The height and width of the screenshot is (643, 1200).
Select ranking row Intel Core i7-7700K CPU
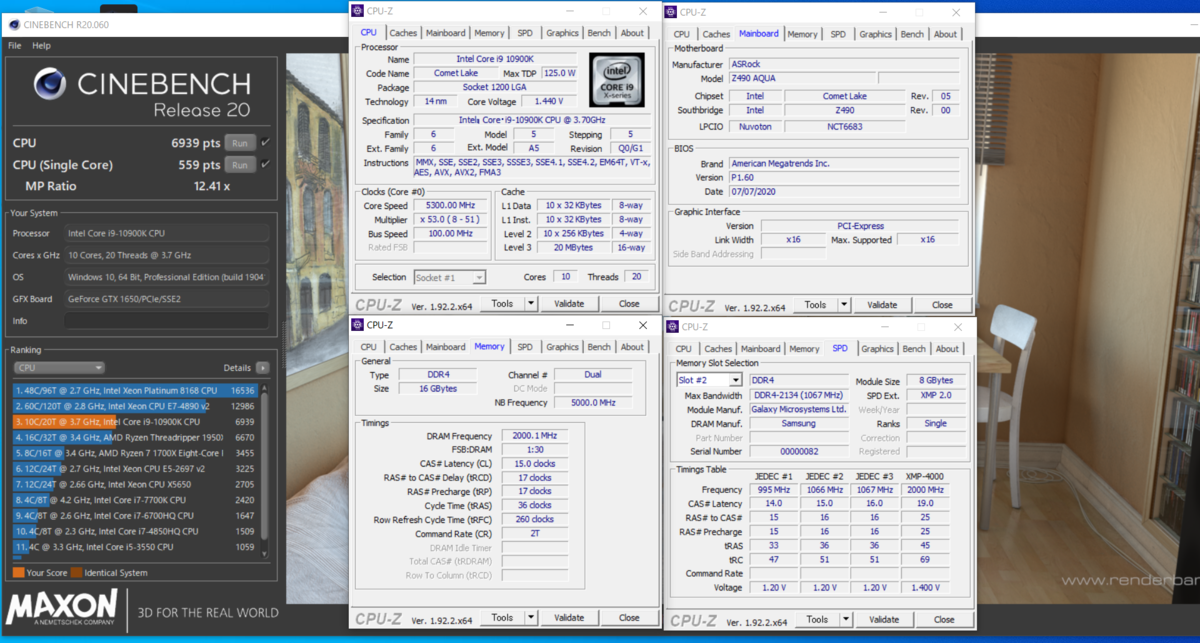coord(136,500)
